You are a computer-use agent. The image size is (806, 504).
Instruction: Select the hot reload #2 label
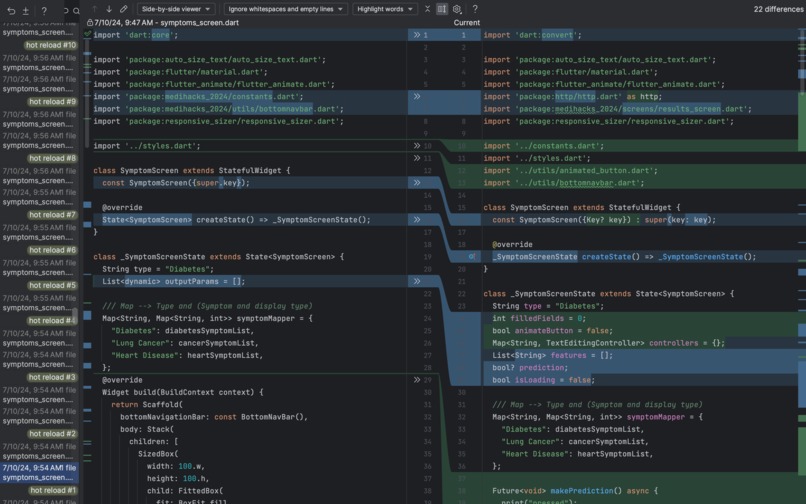pyautogui.click(x=52, y=434)
